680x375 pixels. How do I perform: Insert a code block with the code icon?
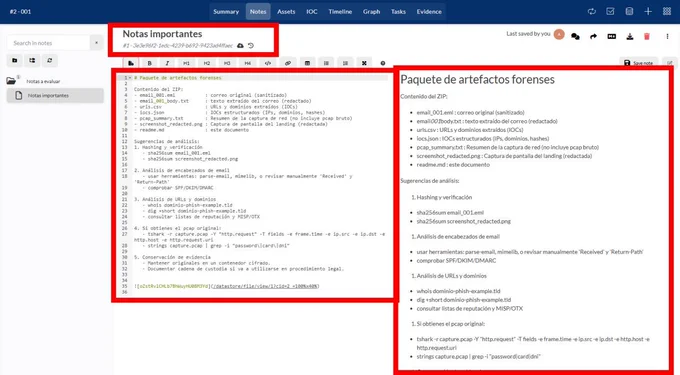pyautogui.click(x=268, y=63)
